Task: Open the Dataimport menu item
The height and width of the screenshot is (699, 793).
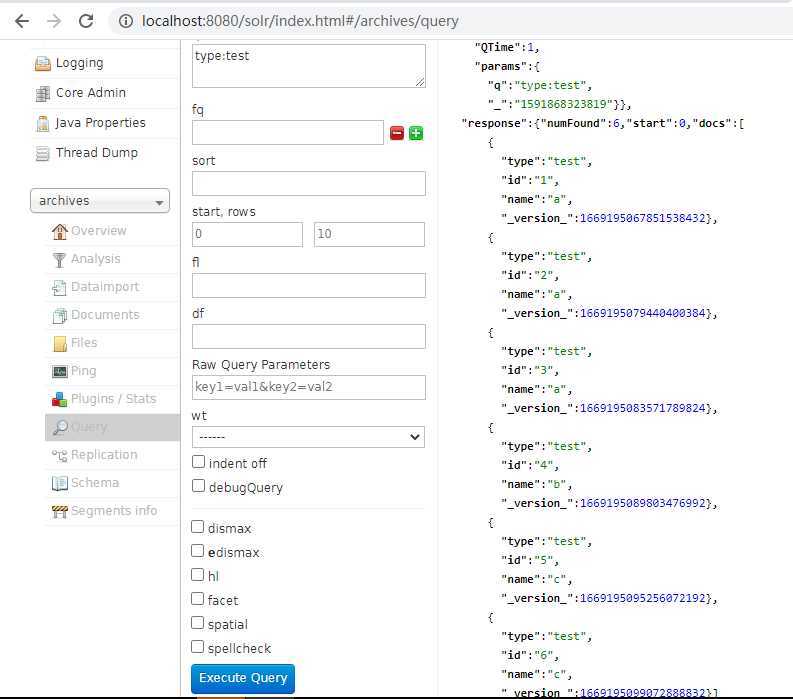Action: click(104, 287)
